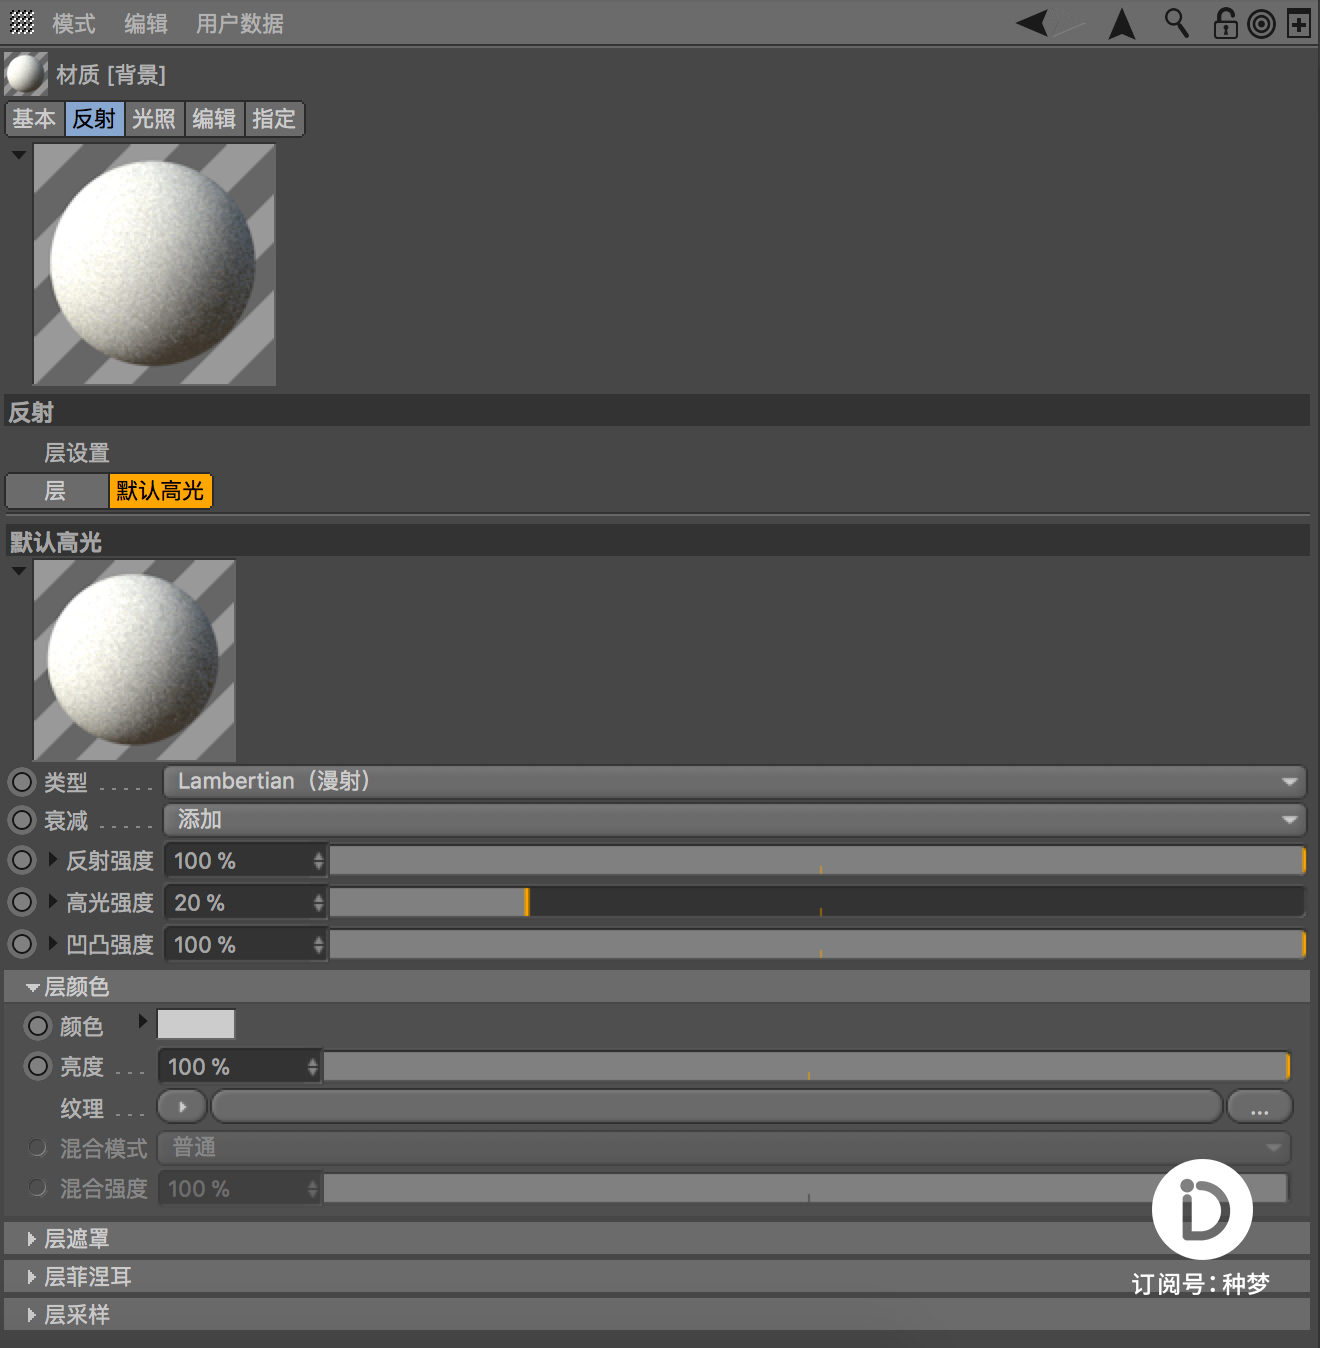This screenshot has width=1320, height=1348.
Task: Open the 衰减 添加 dropdown
Action: (735, 820)
